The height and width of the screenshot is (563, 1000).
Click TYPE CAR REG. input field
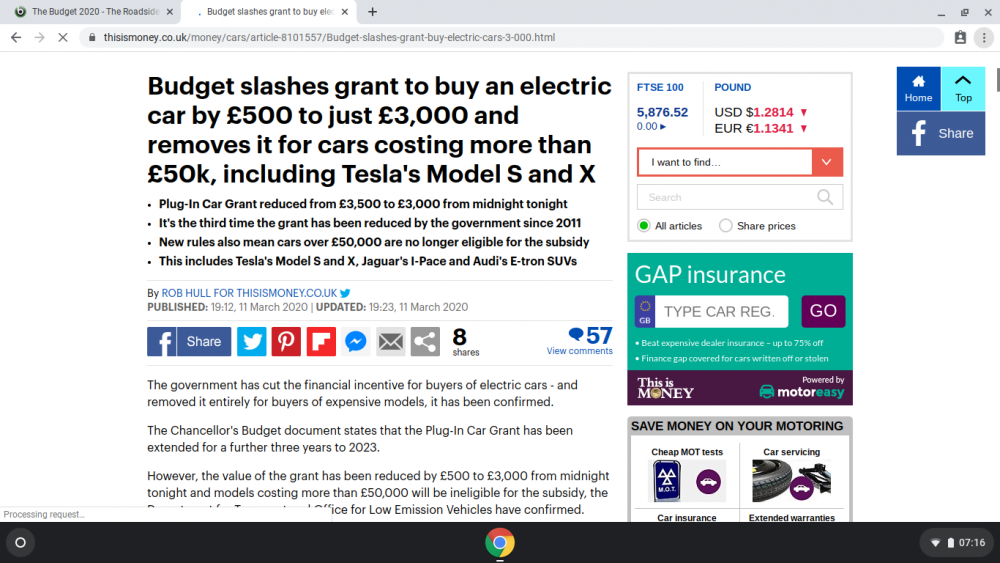[x=721, y=311]
